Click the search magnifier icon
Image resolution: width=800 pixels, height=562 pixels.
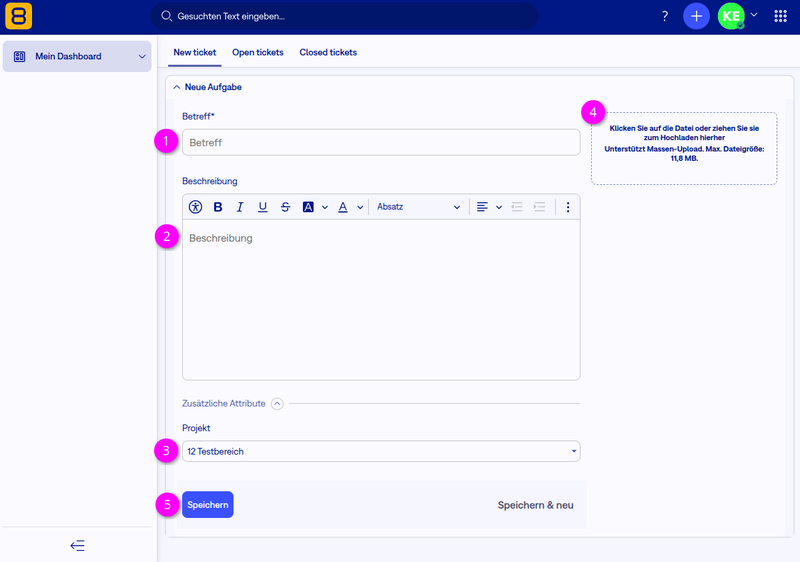tap(166, 16)
